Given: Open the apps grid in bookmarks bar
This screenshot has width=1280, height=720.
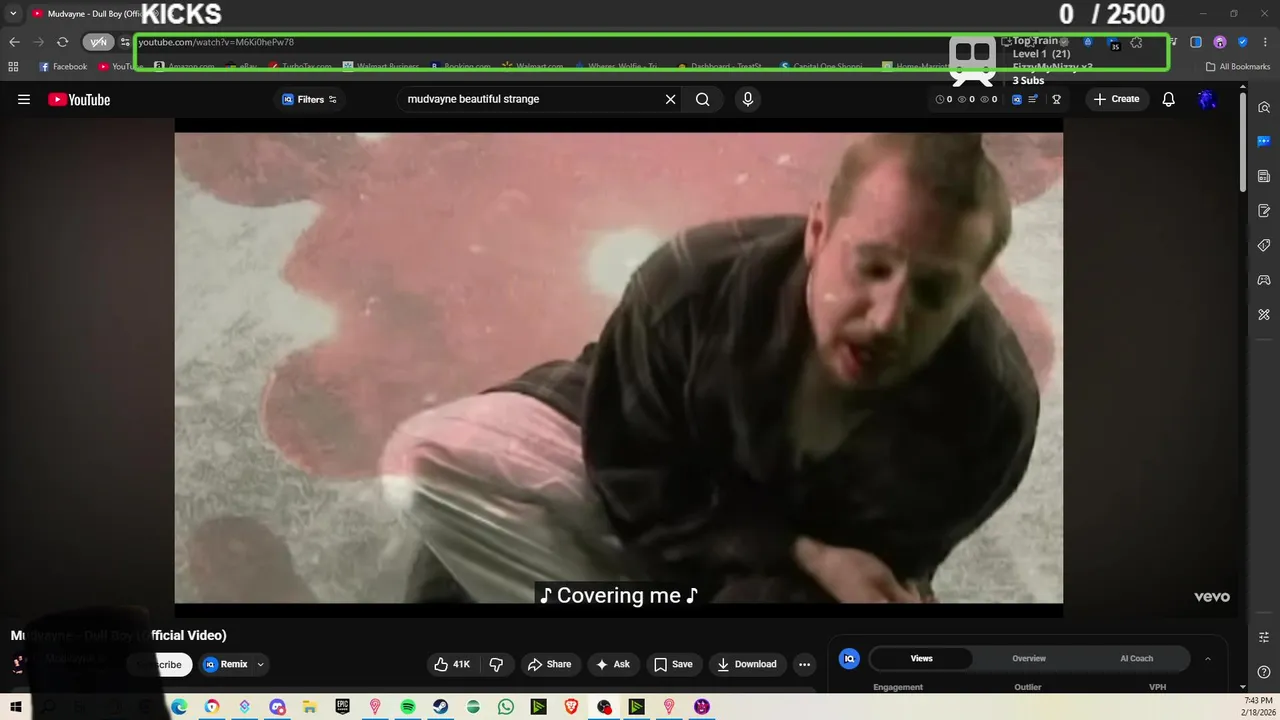Looking at the screenshot, I should (x=13, y=67).
